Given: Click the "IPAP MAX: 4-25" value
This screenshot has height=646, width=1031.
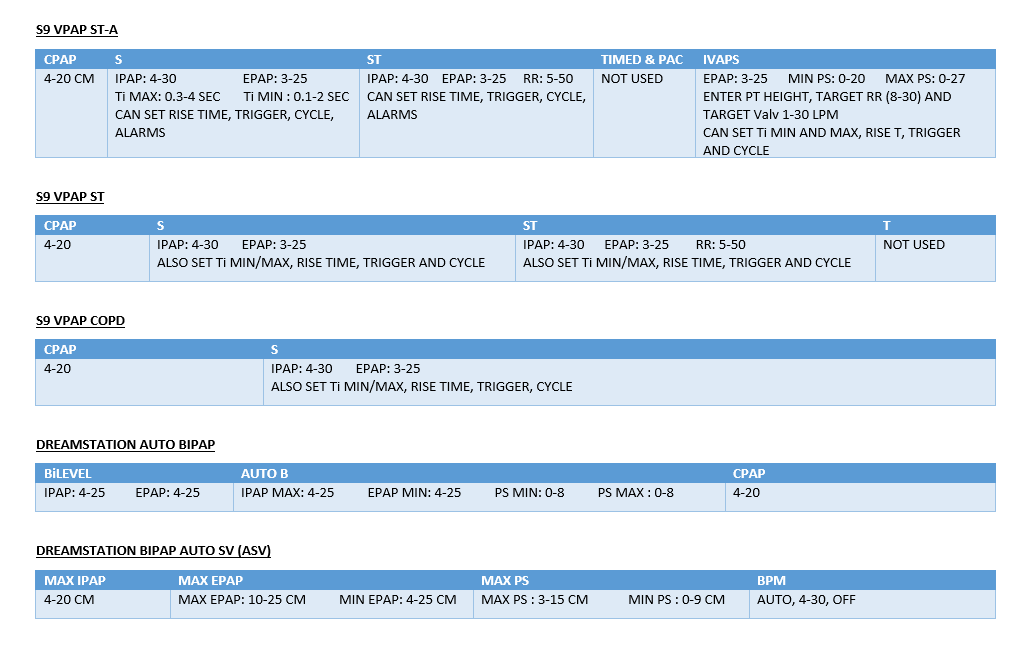Looking at the screenshot, I should click(x=287, y=493).
